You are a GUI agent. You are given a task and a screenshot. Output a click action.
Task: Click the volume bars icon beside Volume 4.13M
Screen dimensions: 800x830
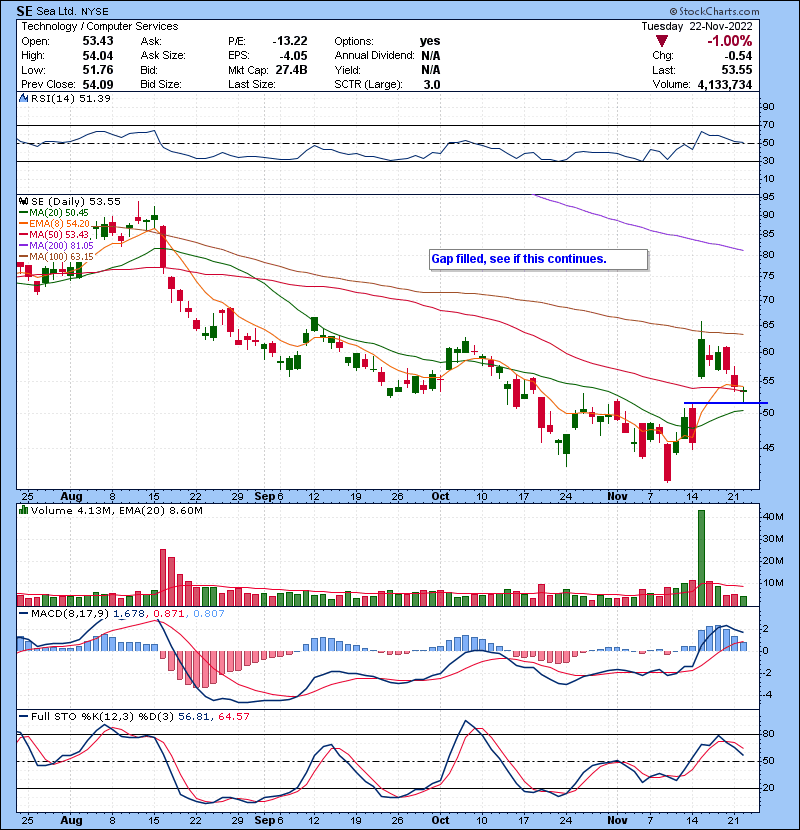pyautogui.click(x=23, y=510)
